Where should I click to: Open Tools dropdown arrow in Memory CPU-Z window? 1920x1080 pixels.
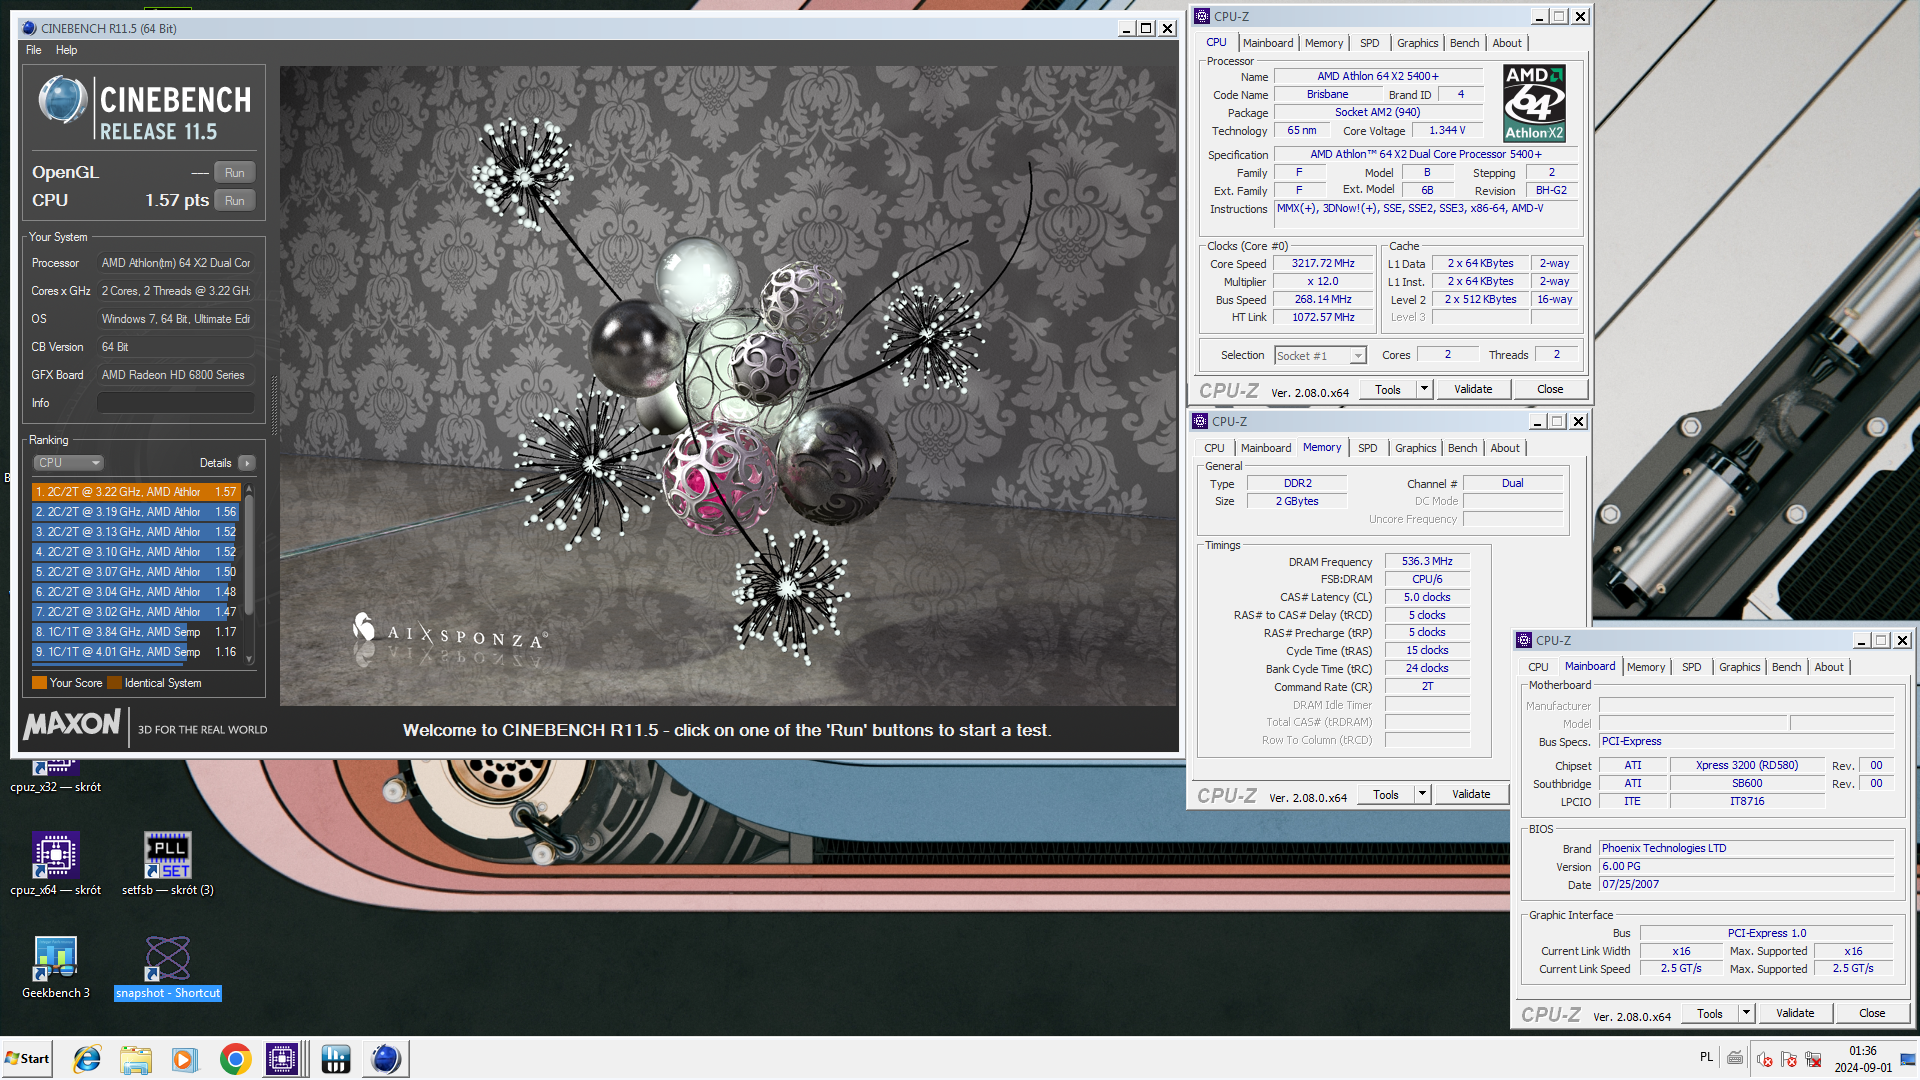pos(1423,795)
